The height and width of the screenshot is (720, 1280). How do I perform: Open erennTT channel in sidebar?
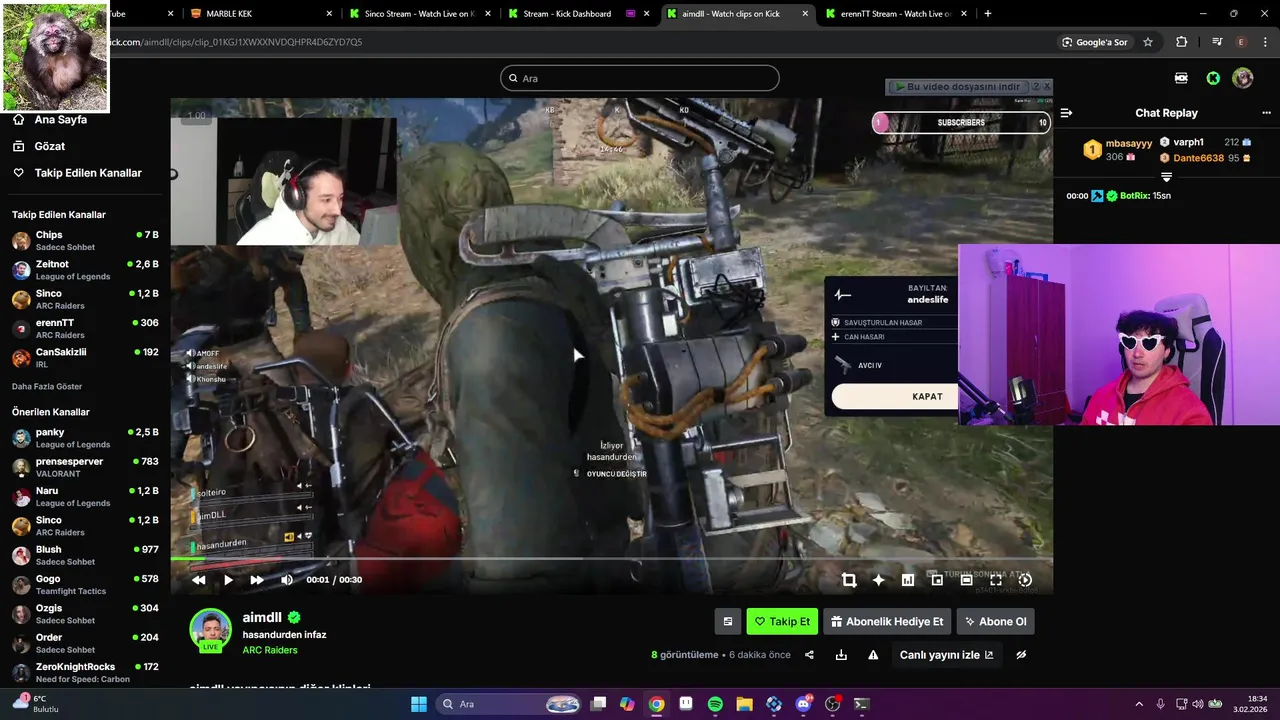(x=85, y=328)
